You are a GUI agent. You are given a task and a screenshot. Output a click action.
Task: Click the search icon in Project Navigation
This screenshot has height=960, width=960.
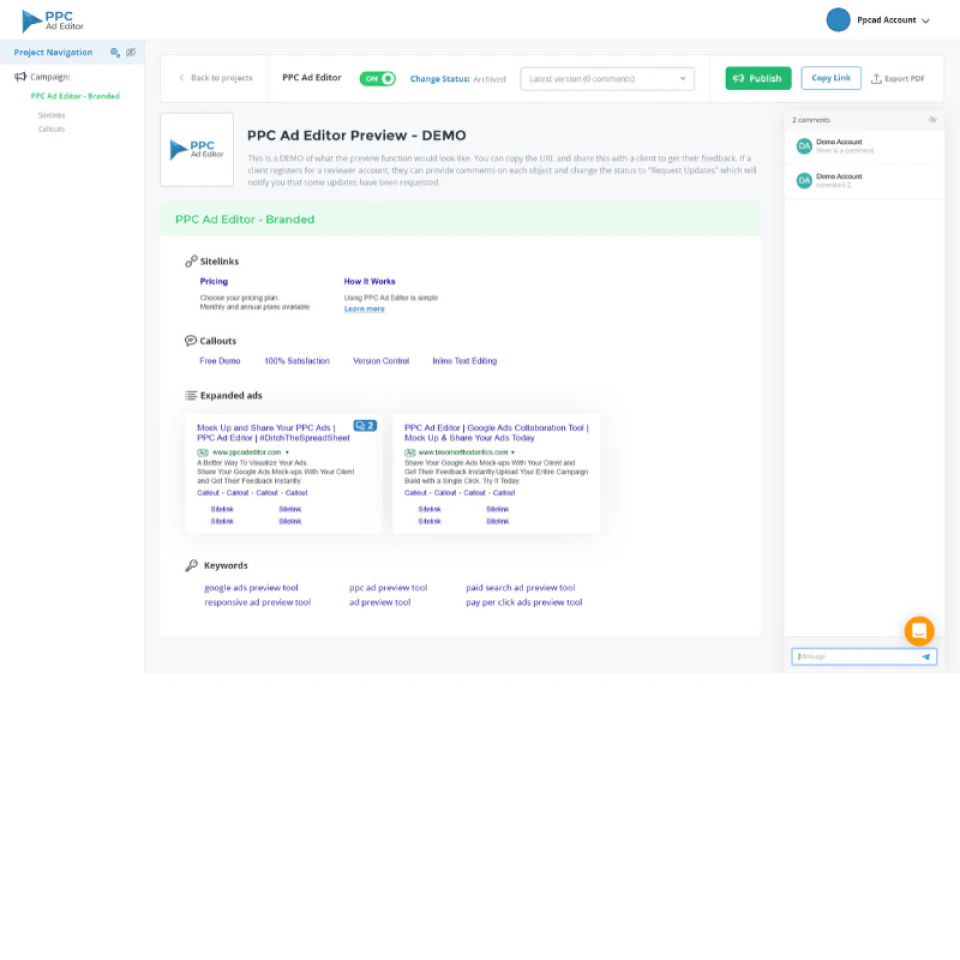pyautogui.click(x=114, y=53)
